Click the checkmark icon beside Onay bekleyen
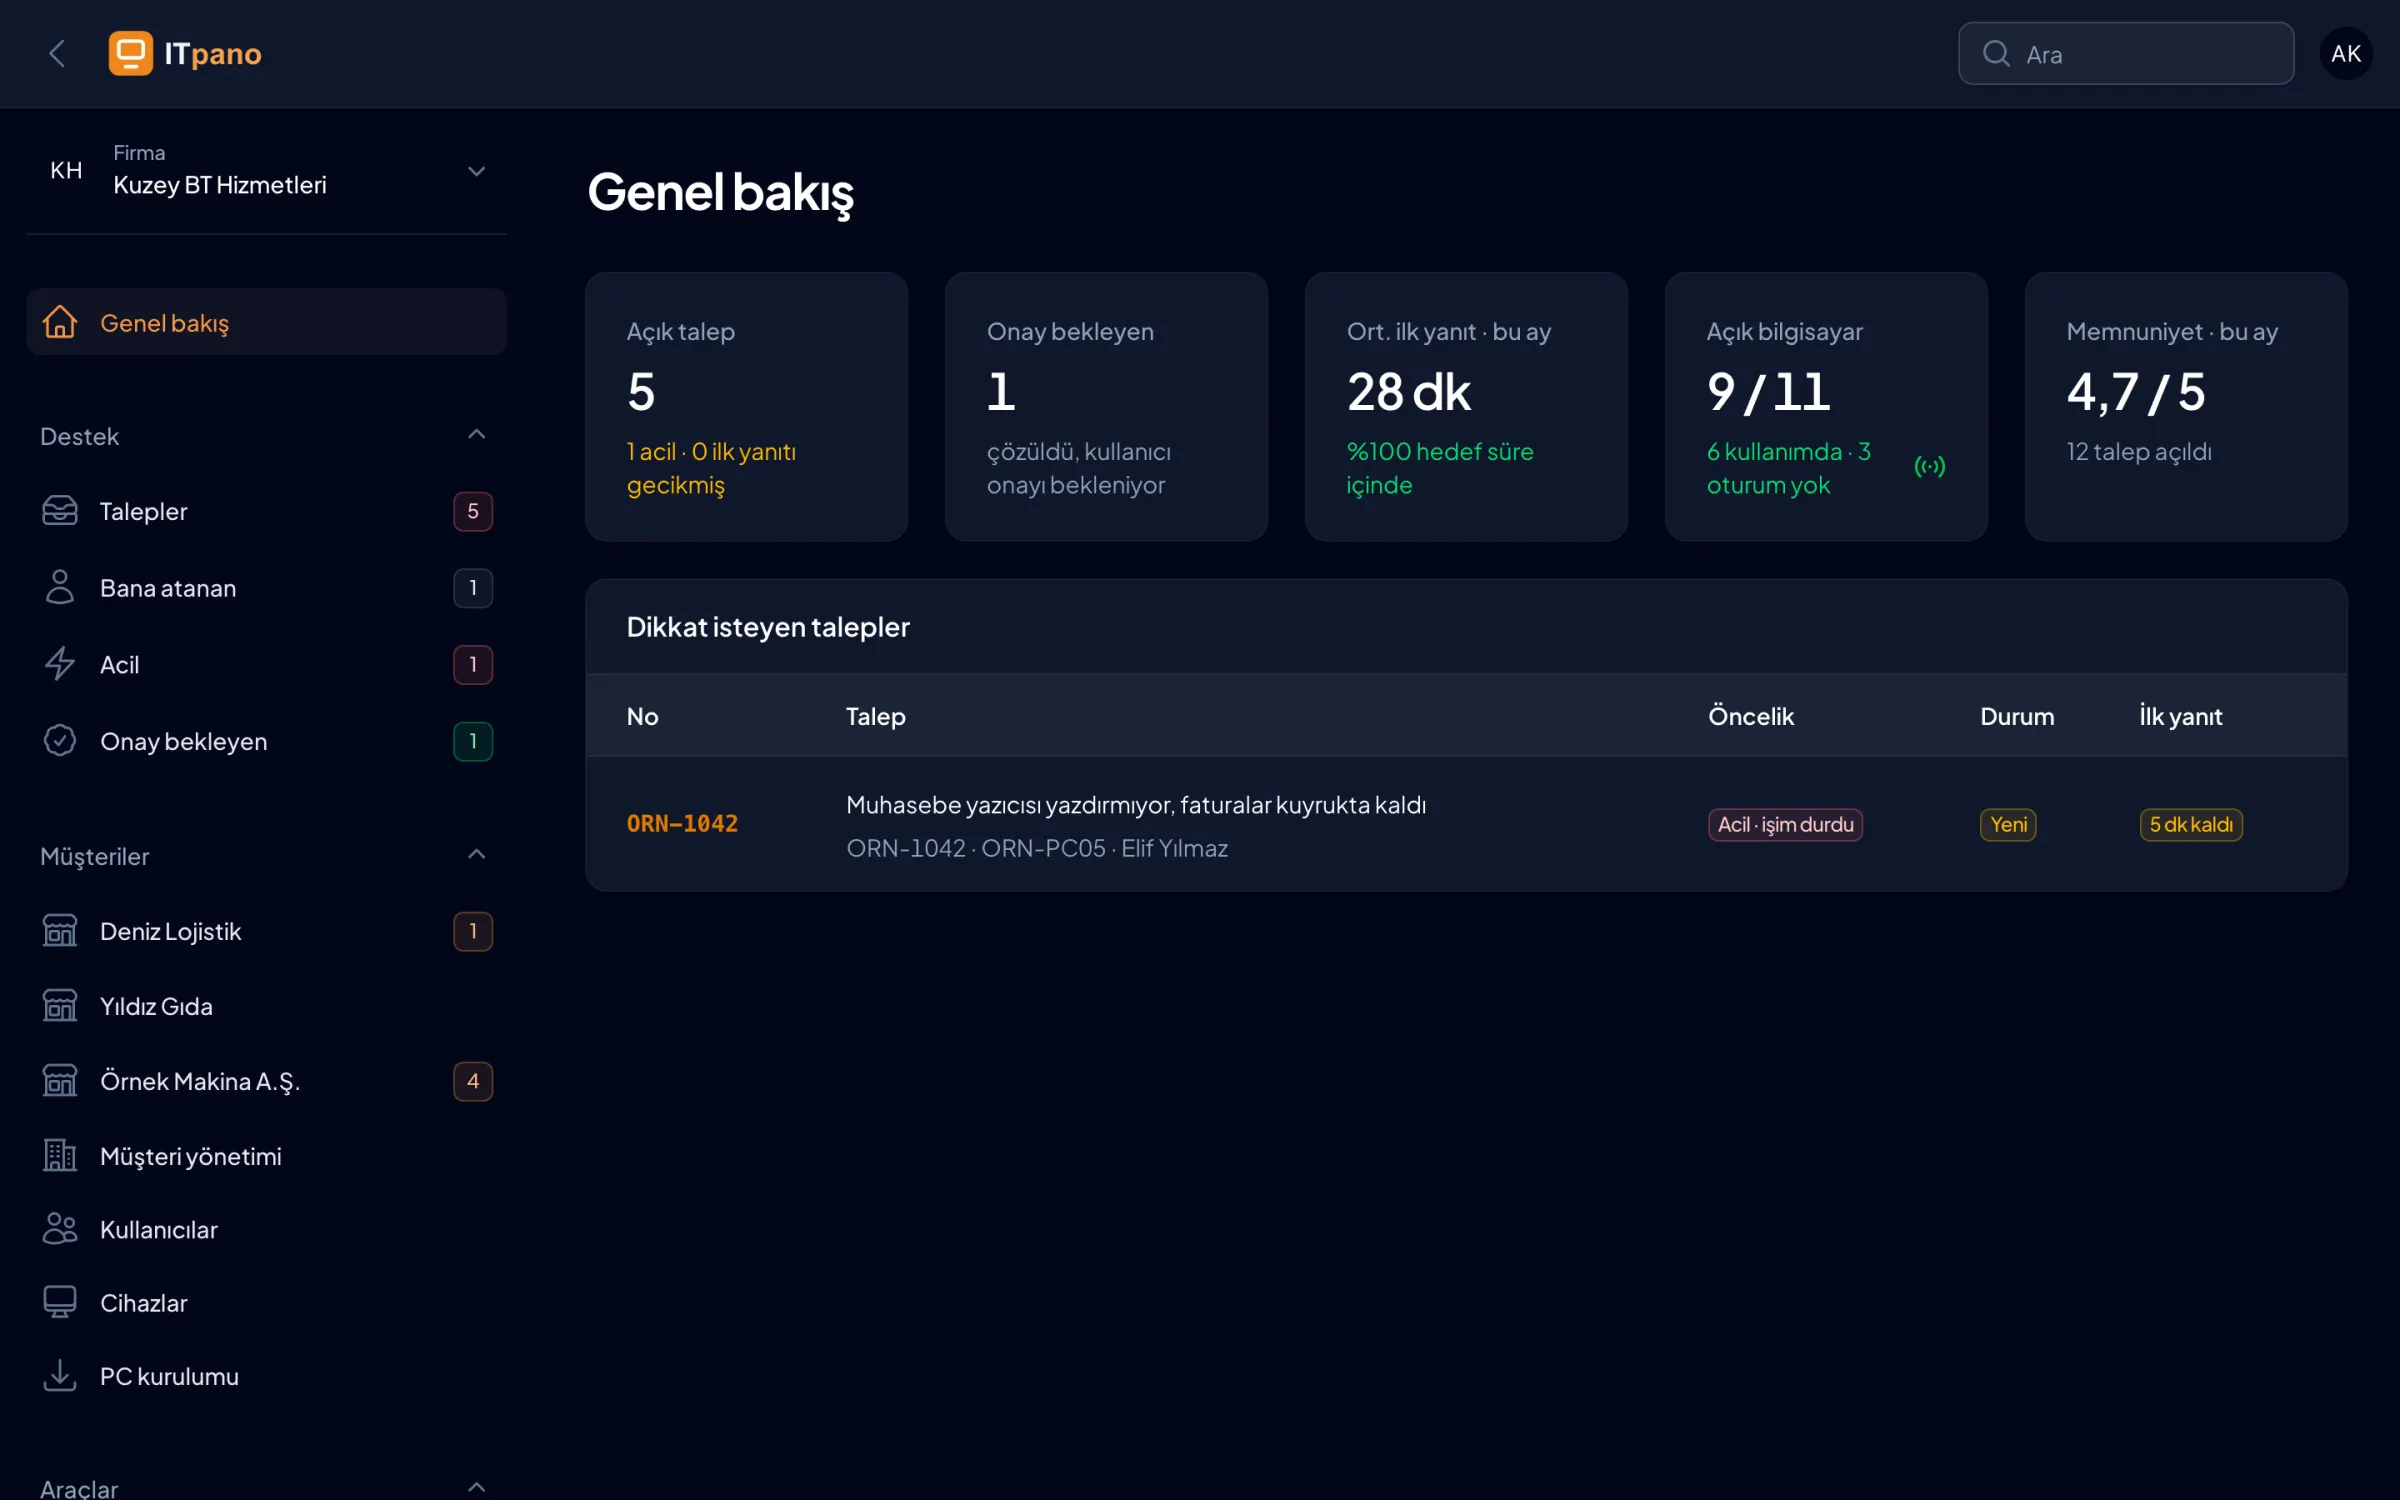The width and height of the screenshot is (2400, 1500). [x=60, y=741]
